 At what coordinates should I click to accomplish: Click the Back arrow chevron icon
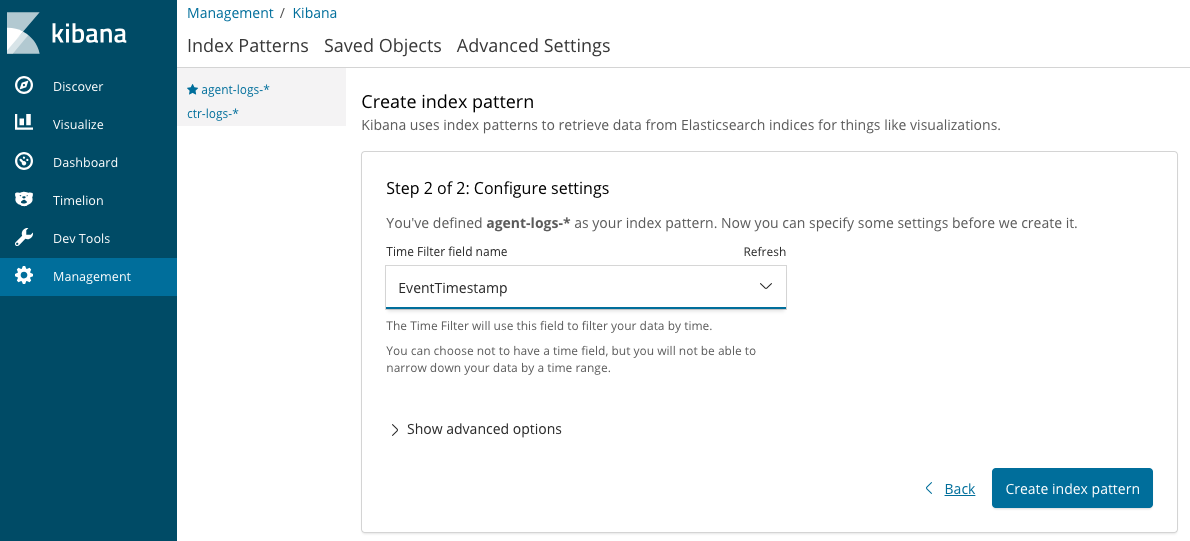point(929,488)
